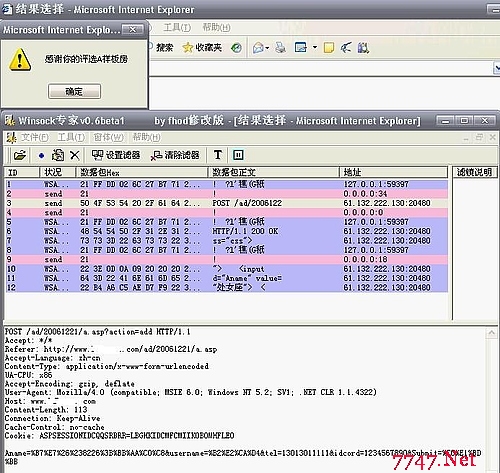Click the 设置滤器 filter settings button
This screenshot has width=500, height=473.
[x=116, y=155]
